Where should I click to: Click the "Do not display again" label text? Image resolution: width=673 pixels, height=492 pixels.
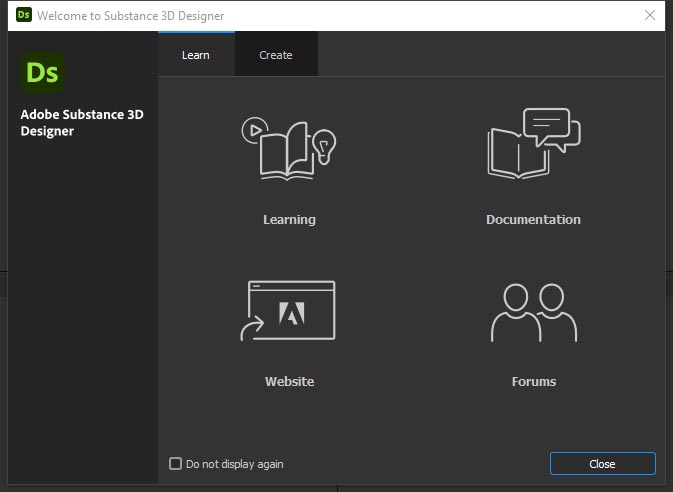point(234,464)
